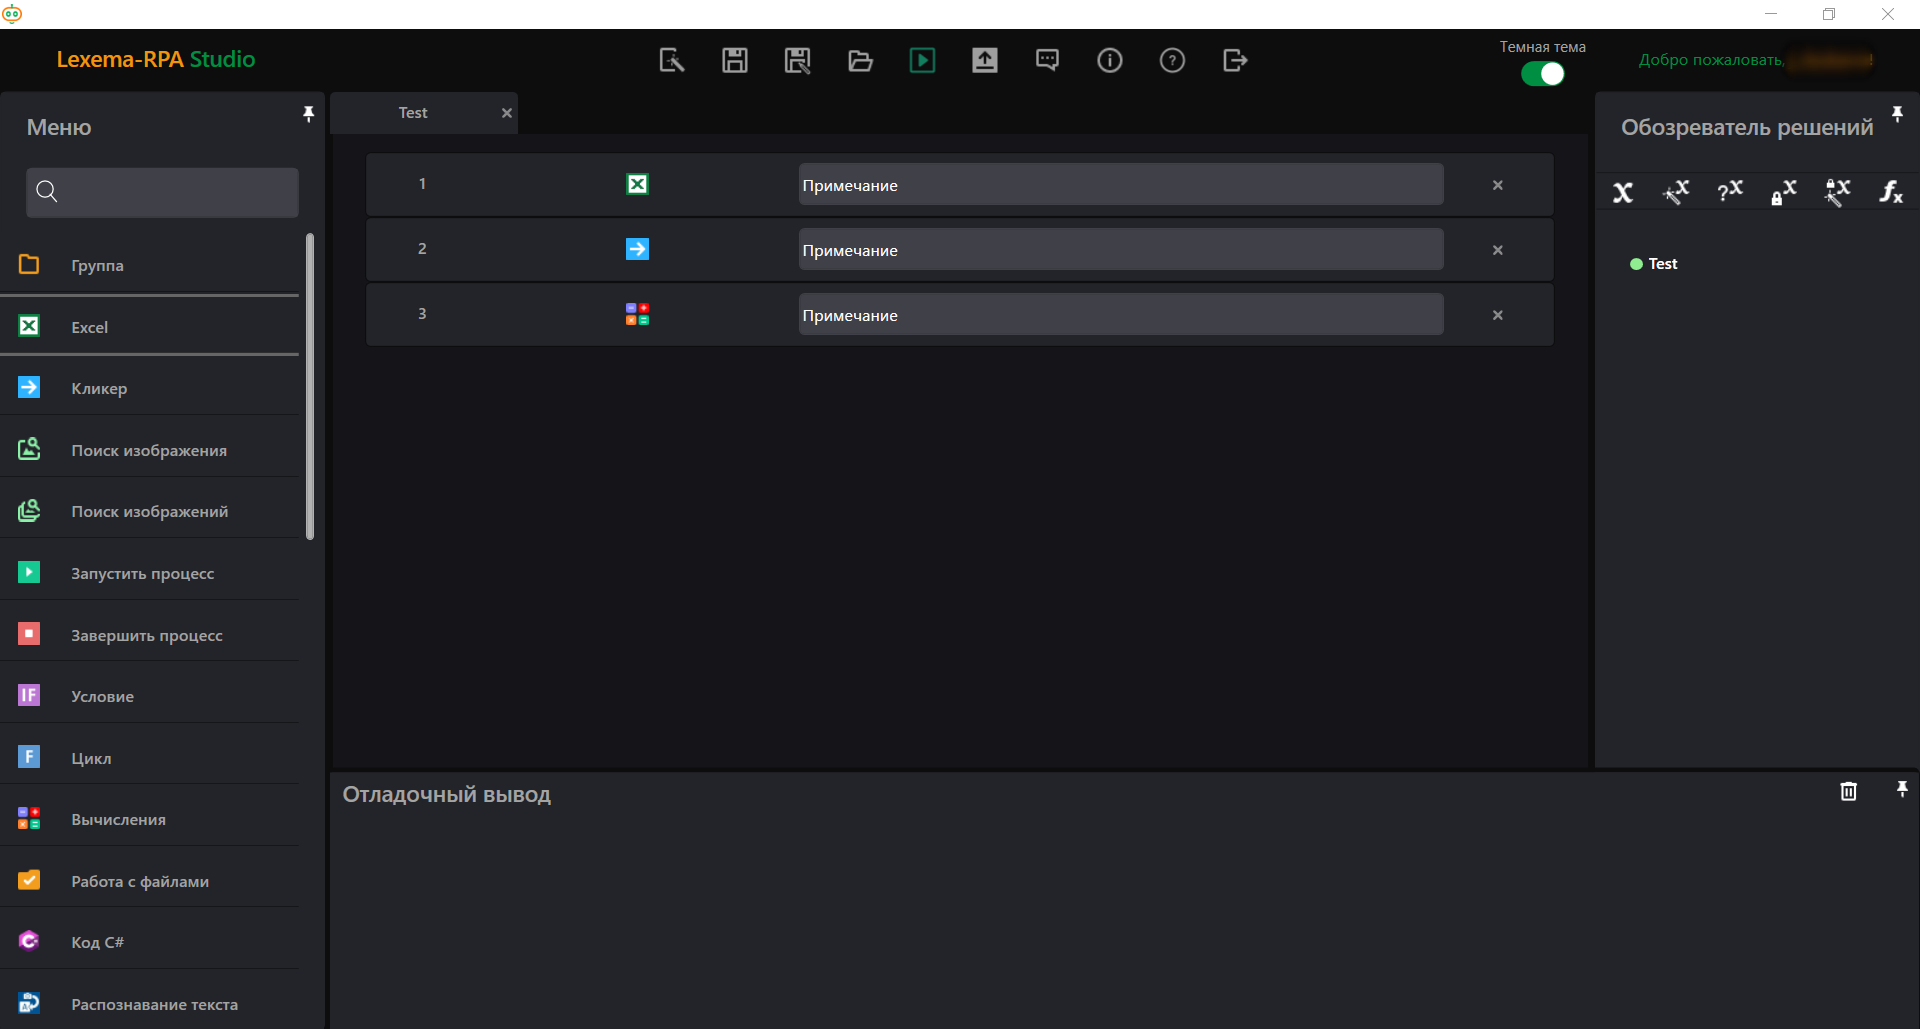The height and width of the screenshot is (1029, 1920).
Task: Run the process with the green play icon
Action: pos(922,60)
